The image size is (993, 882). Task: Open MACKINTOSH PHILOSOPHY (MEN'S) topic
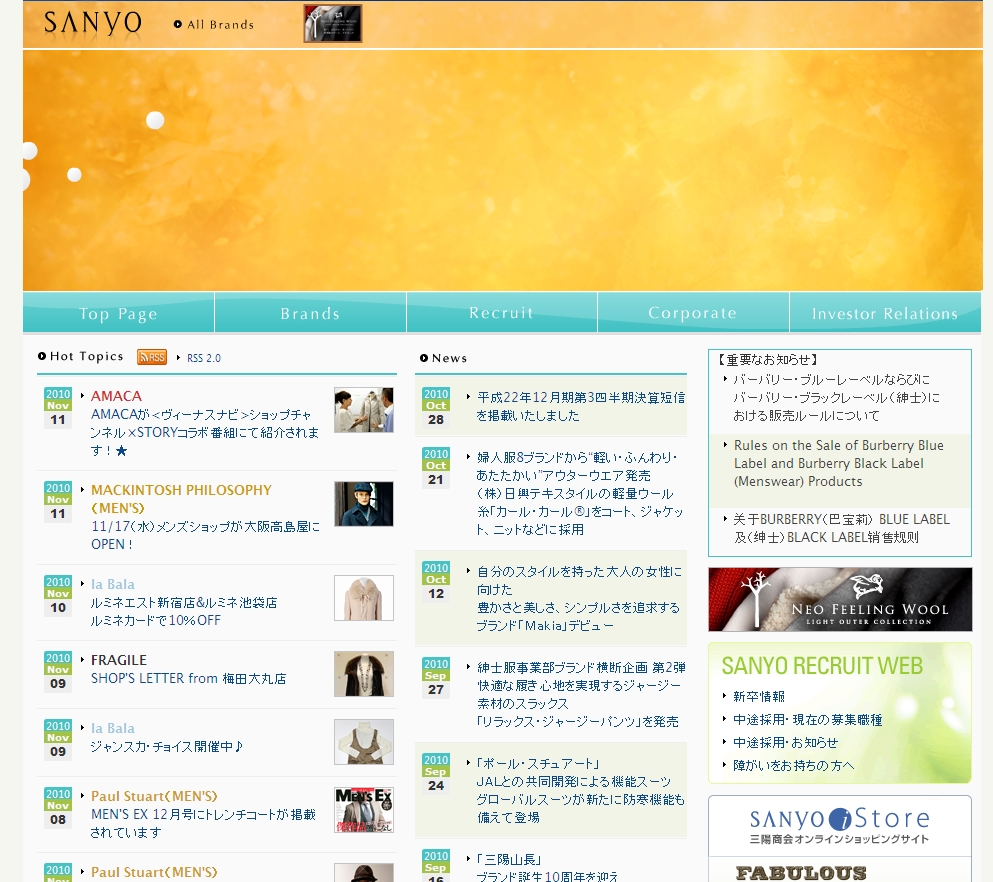181,499
